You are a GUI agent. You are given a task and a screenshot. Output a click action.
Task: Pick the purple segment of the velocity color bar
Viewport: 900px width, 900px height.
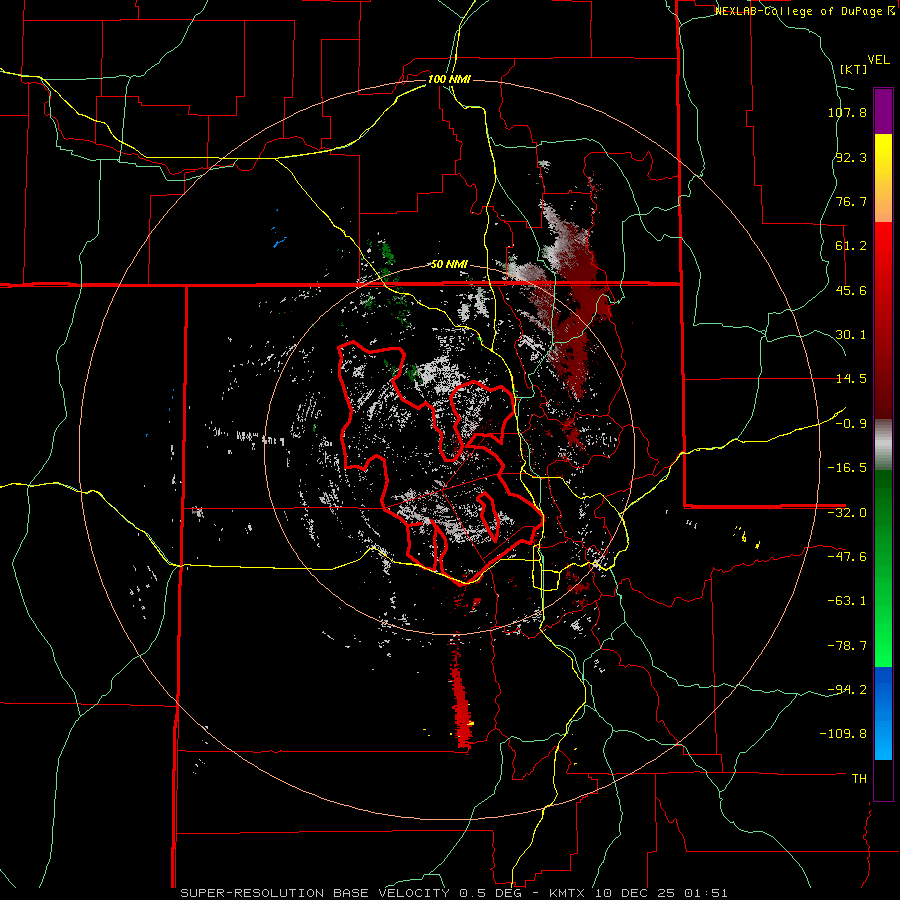[x=883, y=111]
